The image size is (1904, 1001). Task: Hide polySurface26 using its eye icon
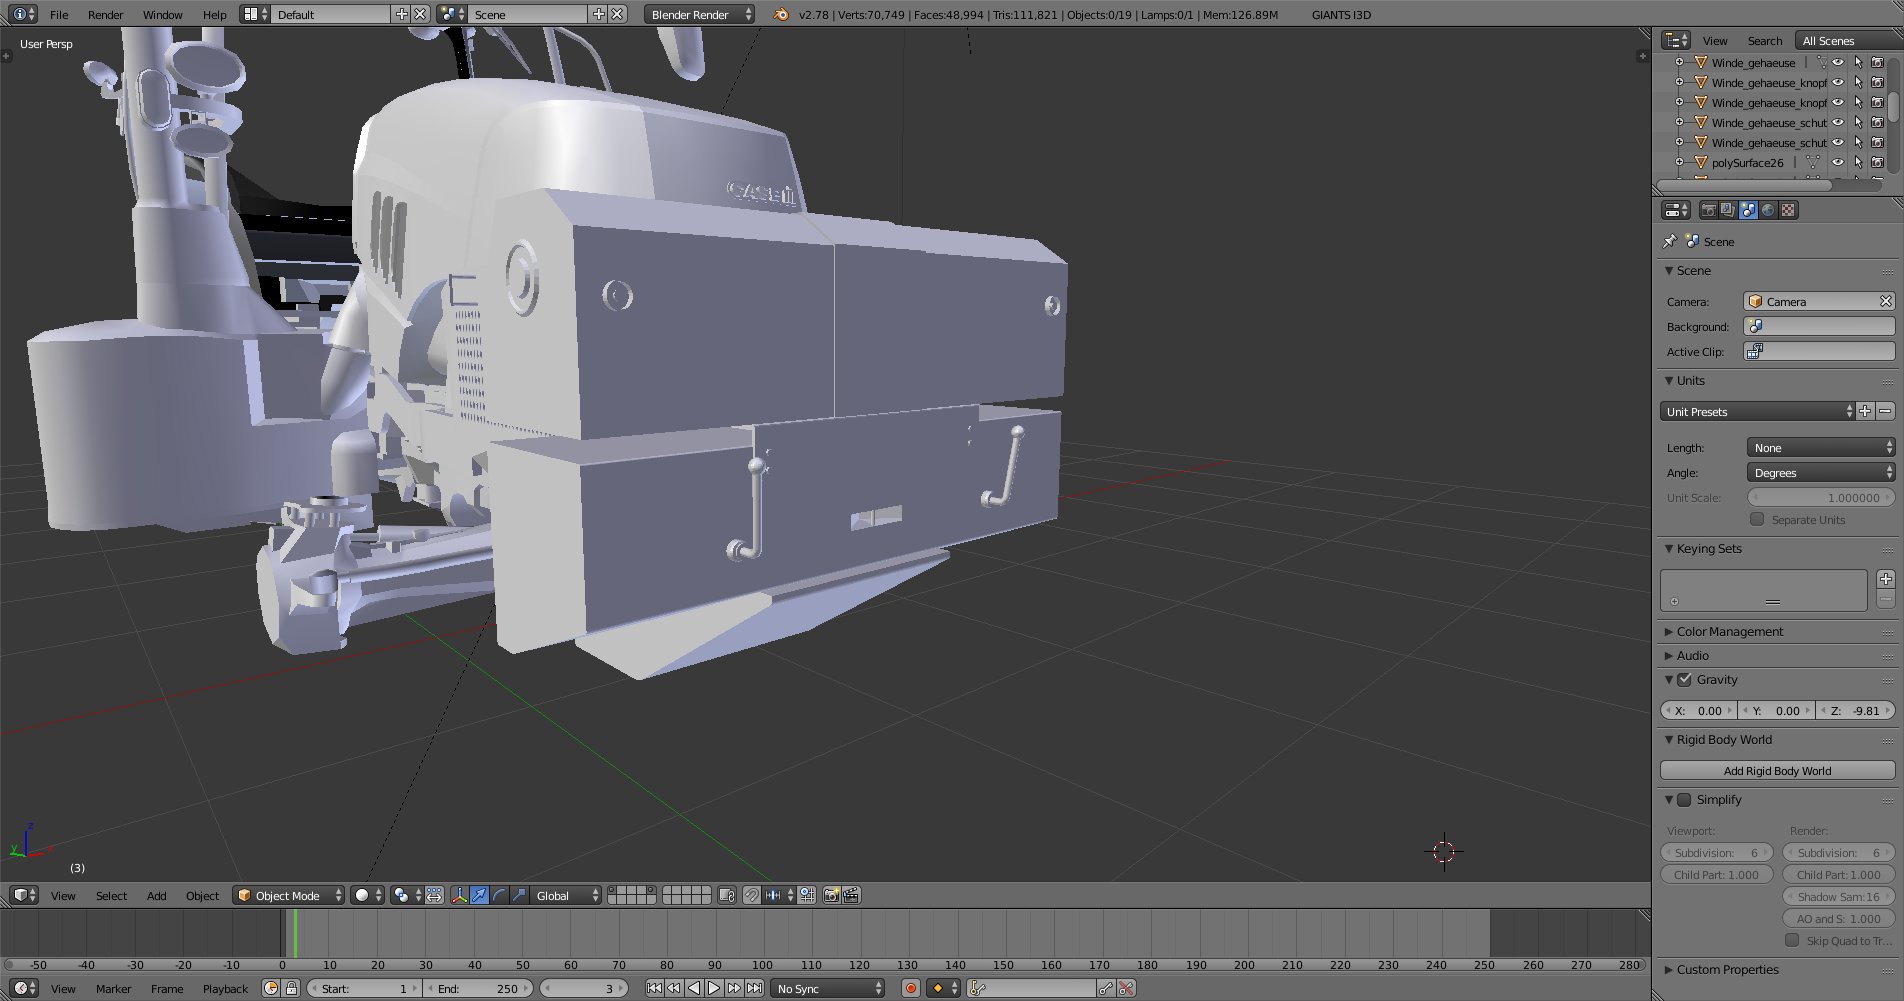[x=1838, y=162]
